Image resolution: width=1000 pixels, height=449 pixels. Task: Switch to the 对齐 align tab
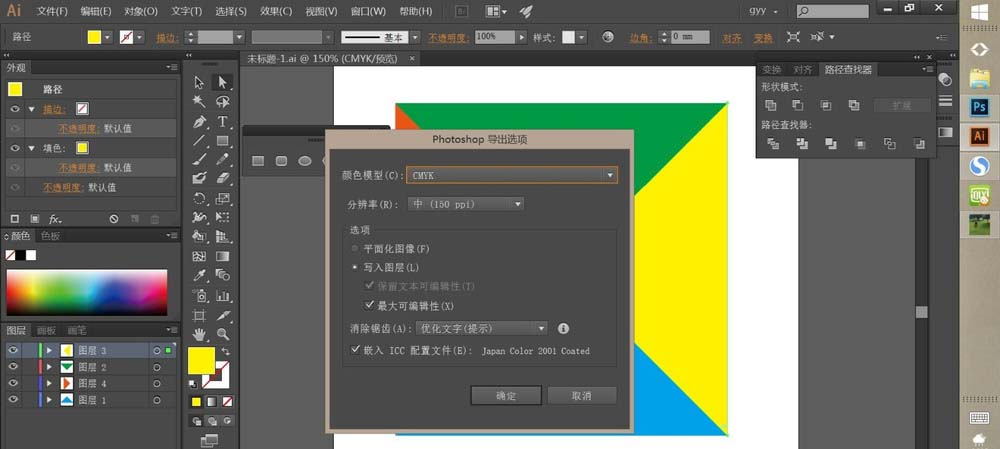pyautogui.click(x=803, y=70)
